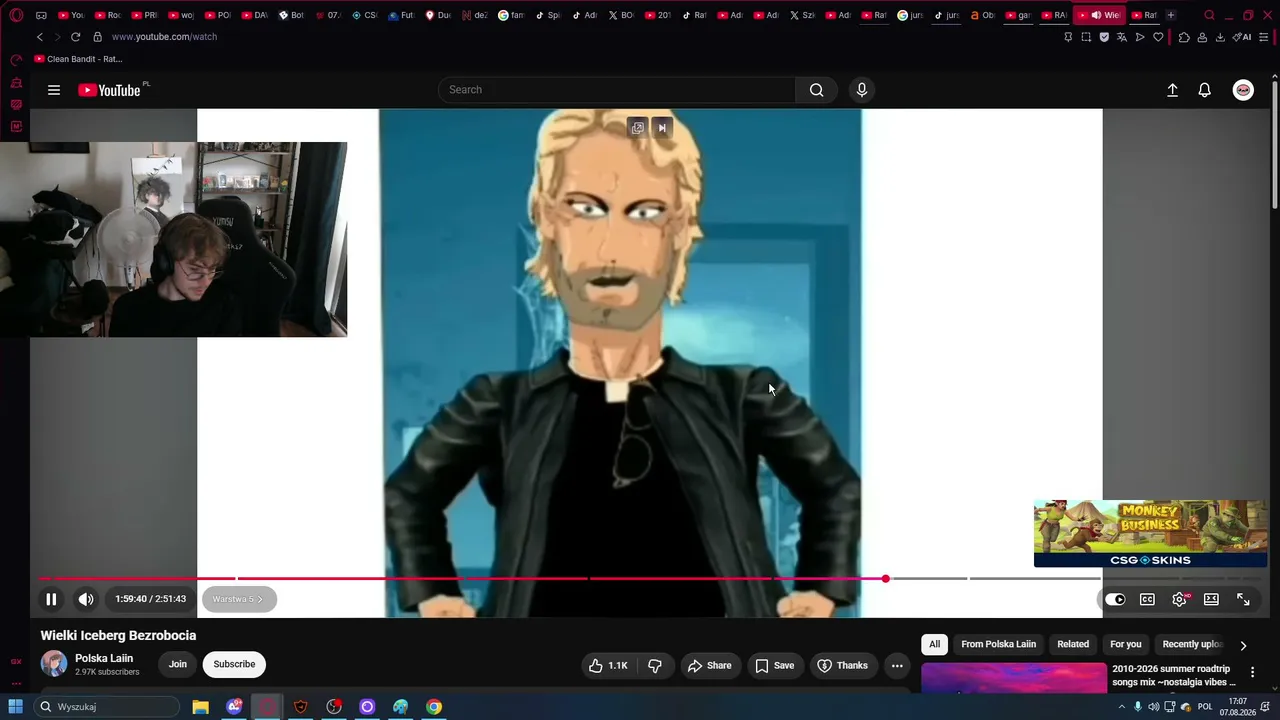Enter fullscreen mode
Screen dimensions: 1280x720
pyautogui.click(x=1243, y=599)
